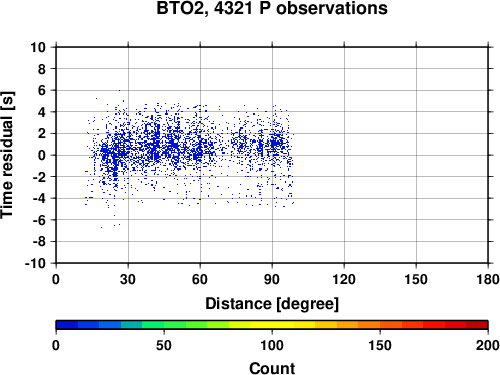Screen dimensions: 500x375
Task: Click the 'Time residual [s]' axis label
Action: coord(7,155)
